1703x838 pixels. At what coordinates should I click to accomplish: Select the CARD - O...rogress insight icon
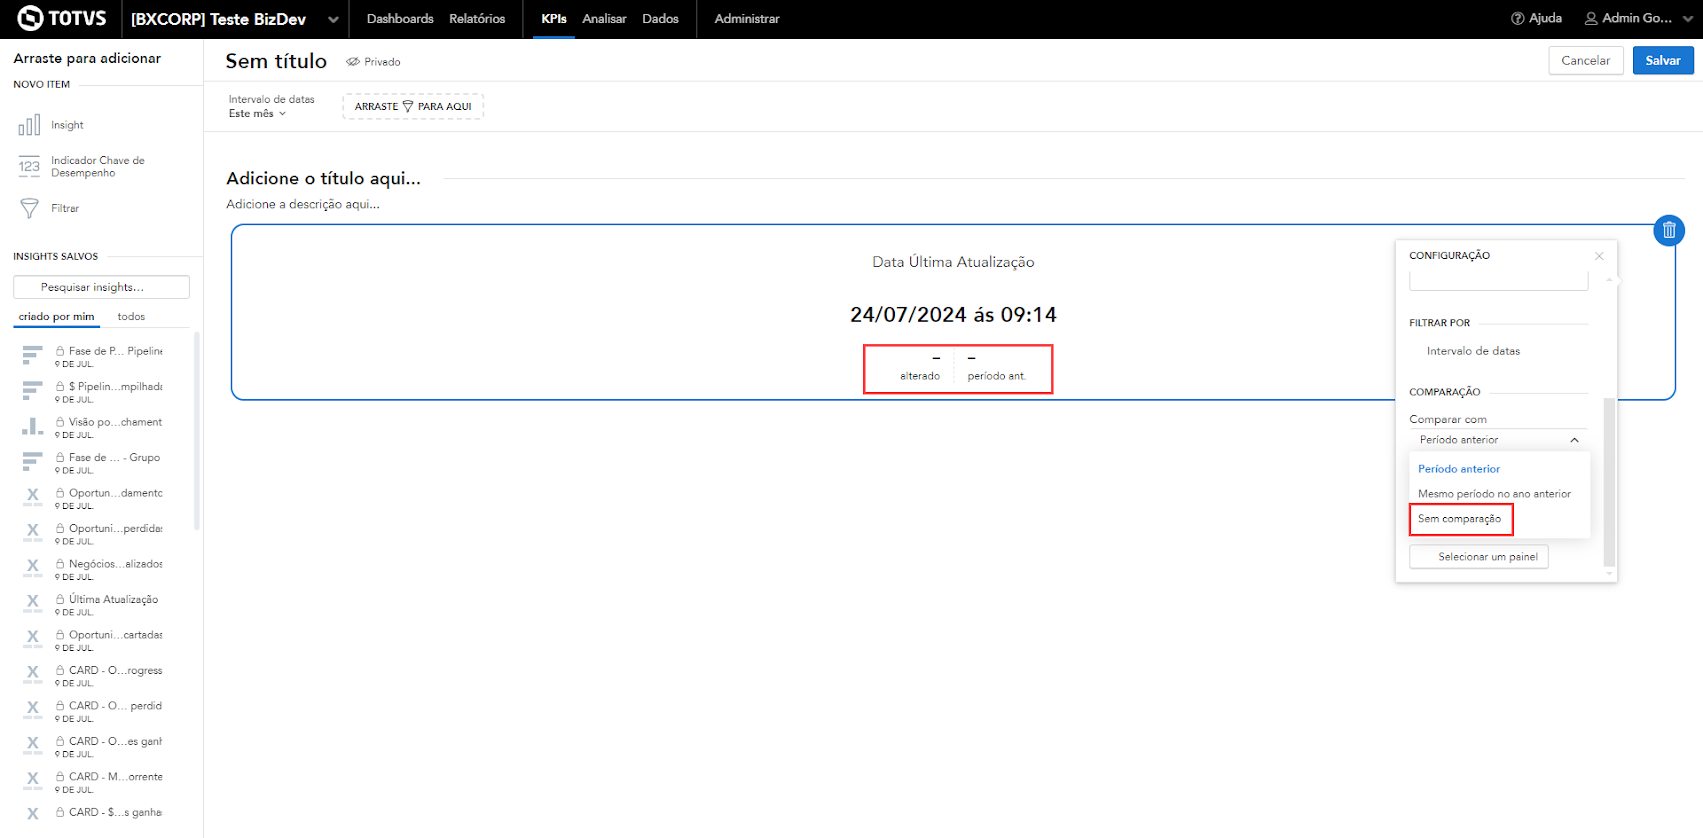pyautogui.click(x=32, y=675)
